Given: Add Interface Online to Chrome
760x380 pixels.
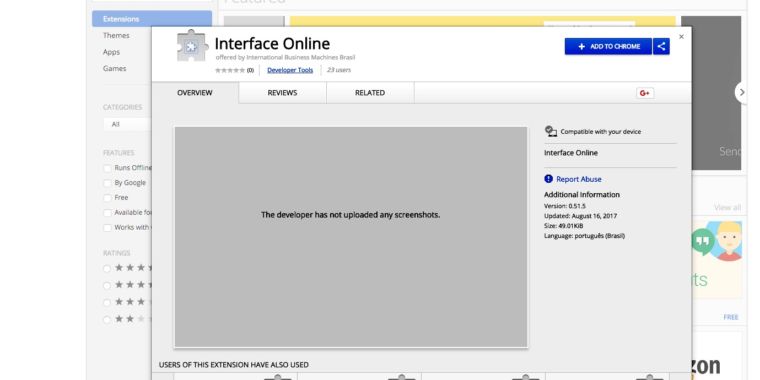Looking at the screenshot, I should (608, 47).
